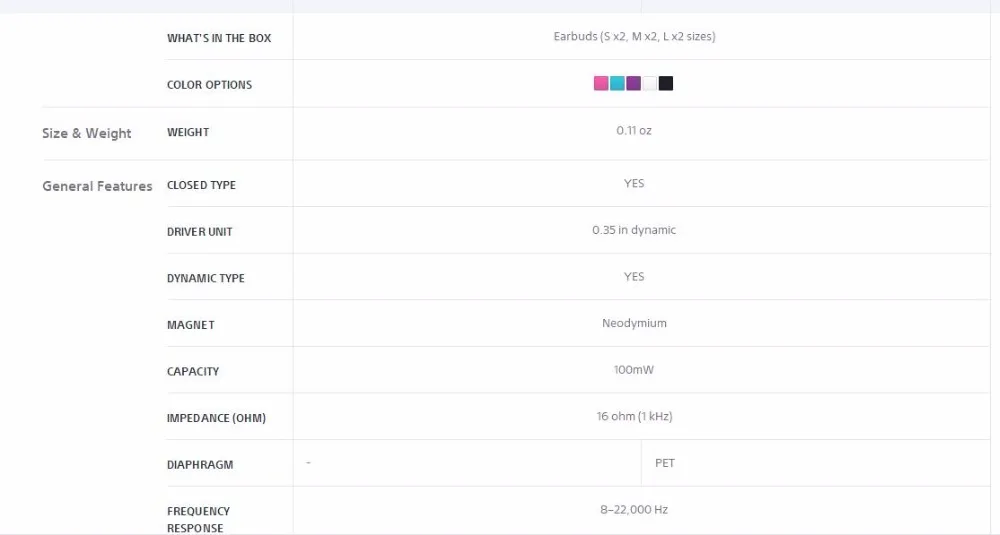The image size is (1000, 535).
Task: Click the Neodymium magnet value
Action: [634, 323]
